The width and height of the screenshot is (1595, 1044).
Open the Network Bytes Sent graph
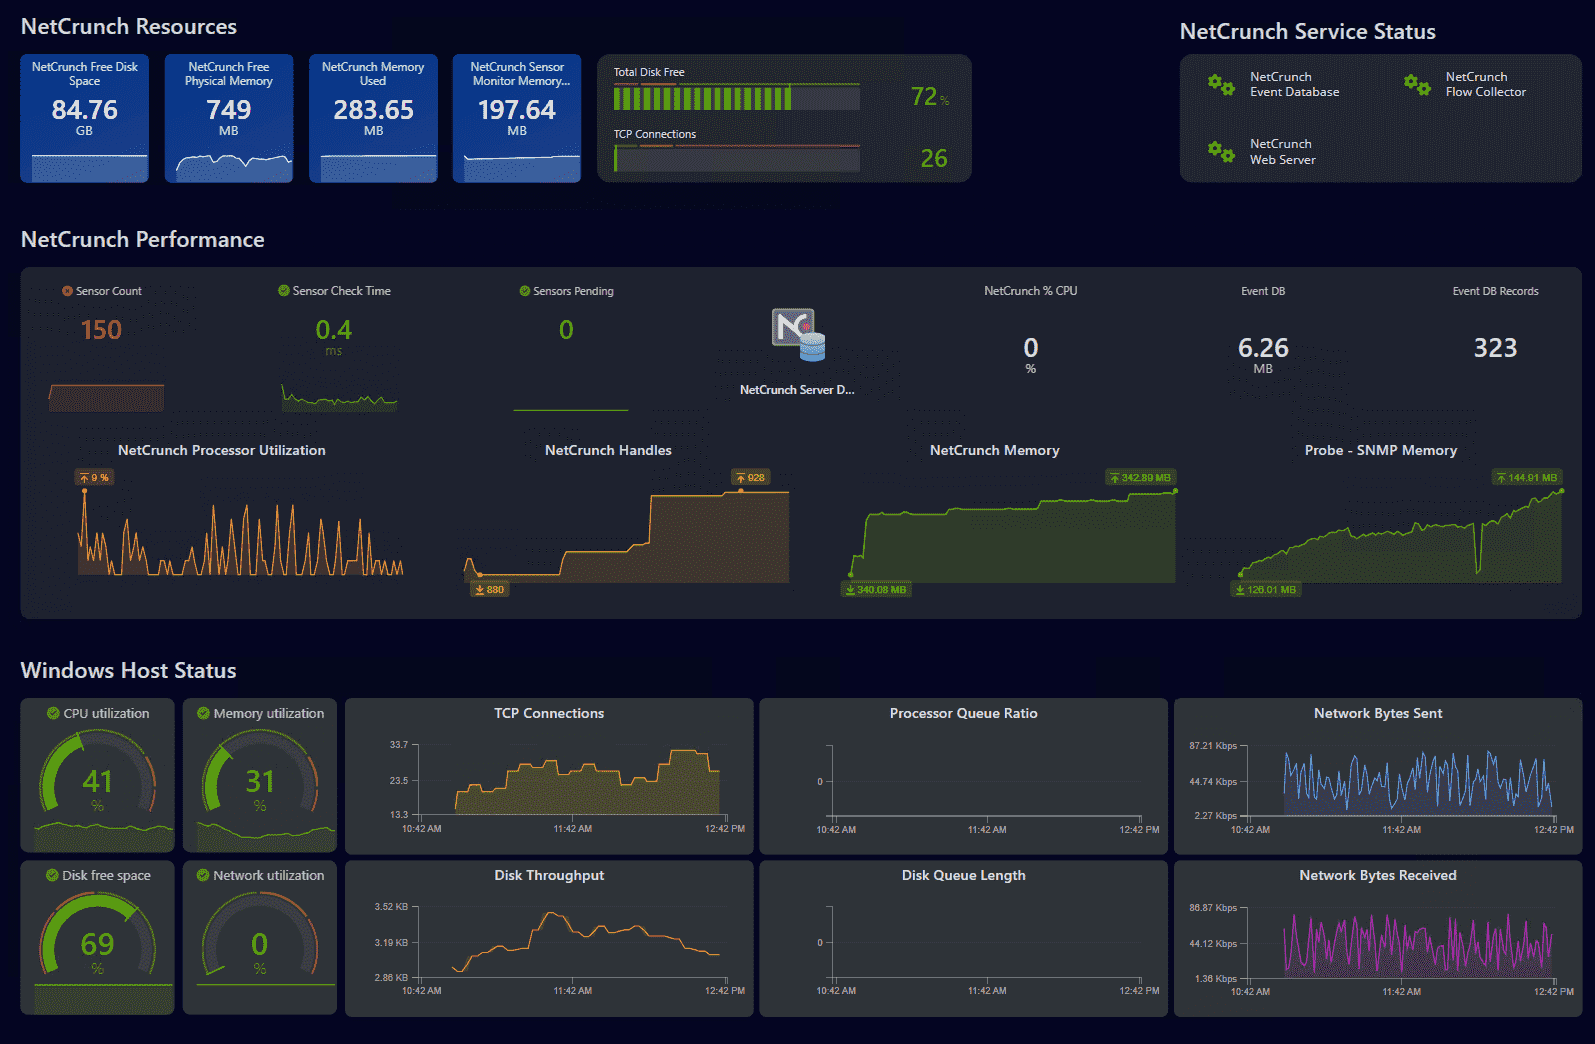click(1378, 776)
